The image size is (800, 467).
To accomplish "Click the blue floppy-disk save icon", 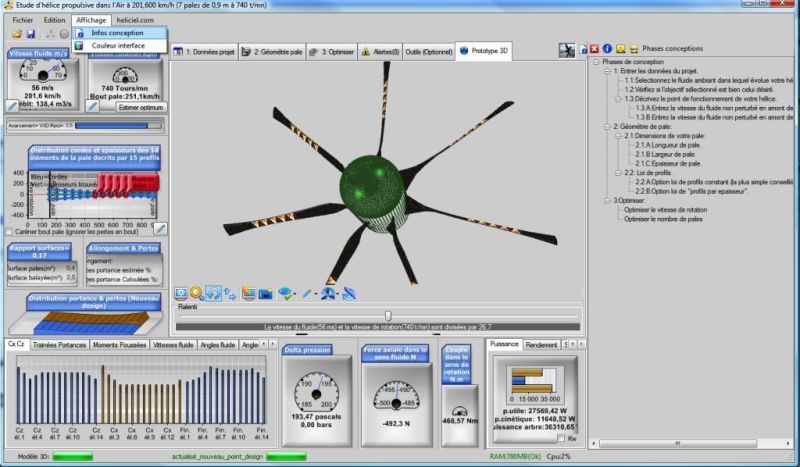I will (31, 34).
